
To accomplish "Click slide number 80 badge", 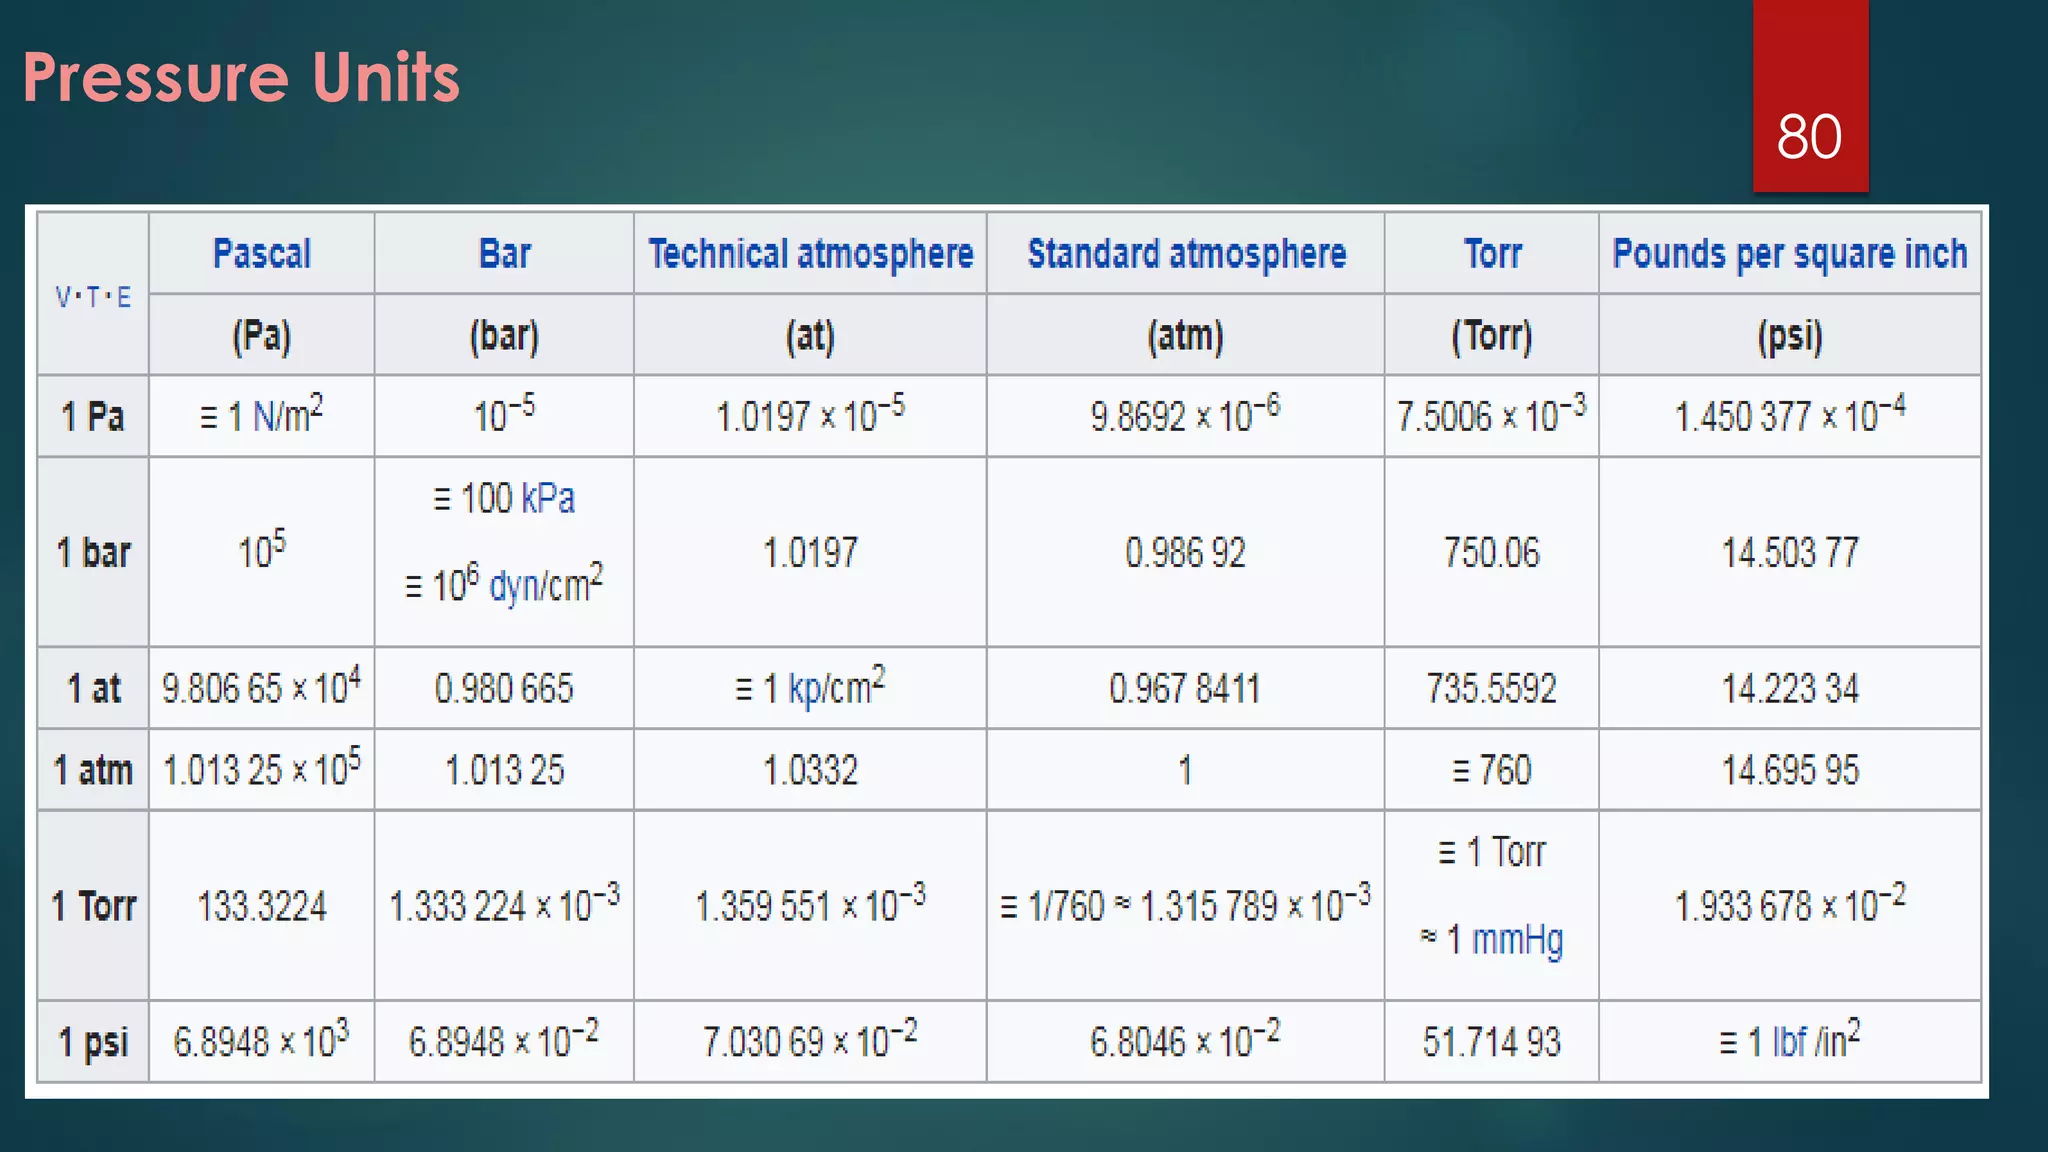I will [x=1810, y=96].
